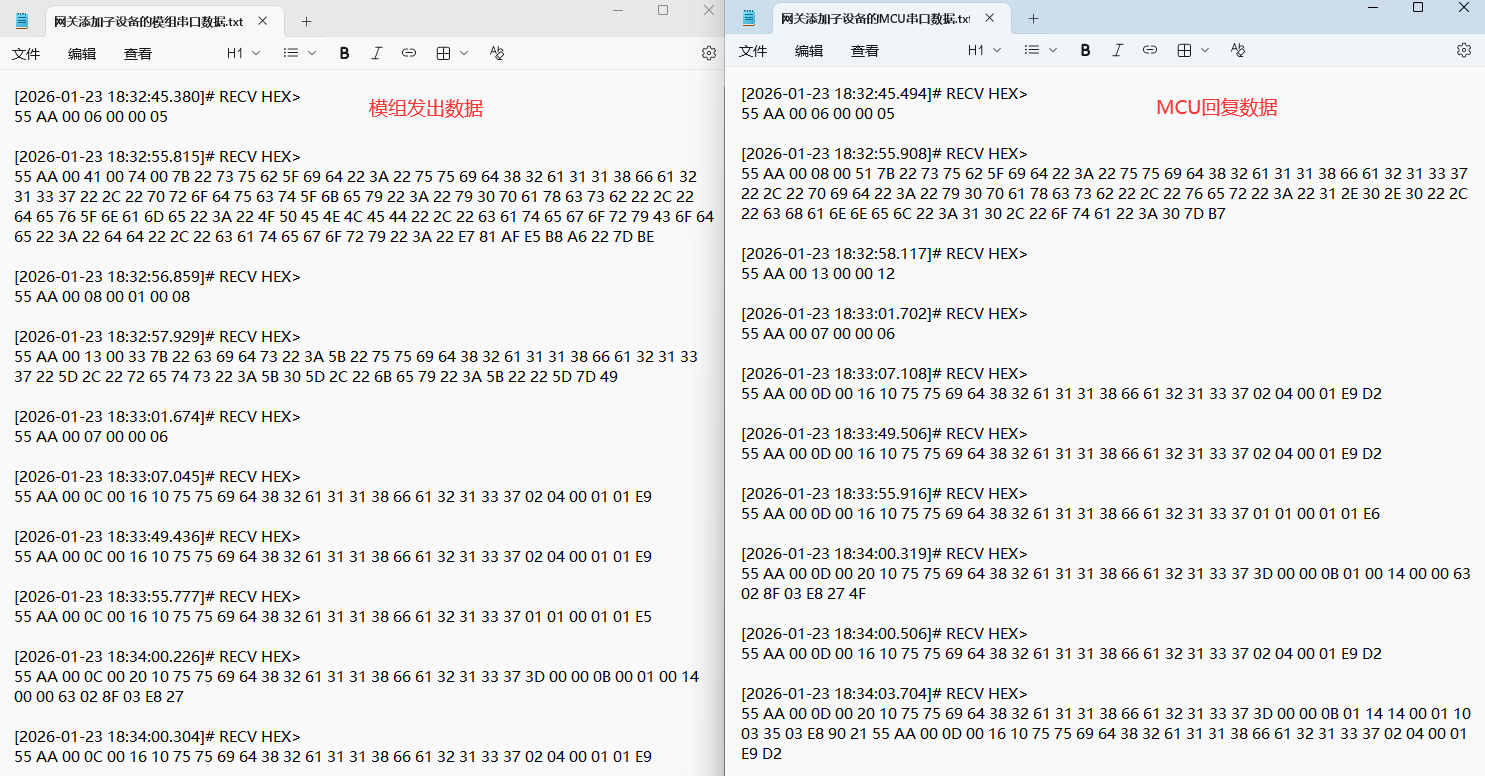Open the 文件 menu in the 模组串口数据 window

26,54
